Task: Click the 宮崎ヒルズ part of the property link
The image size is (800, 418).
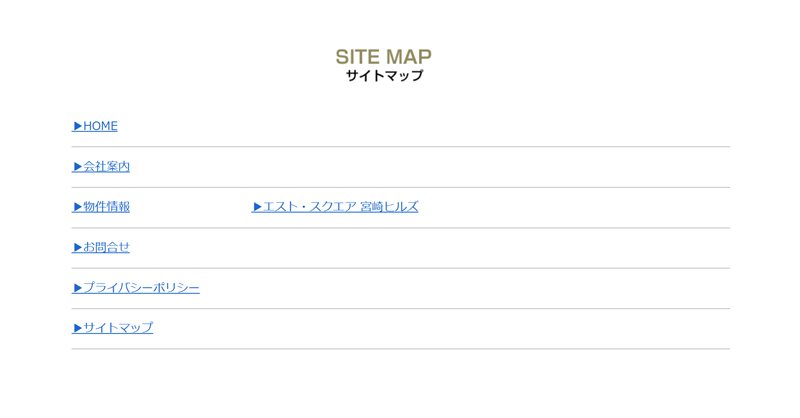Action: click(389, 207)
